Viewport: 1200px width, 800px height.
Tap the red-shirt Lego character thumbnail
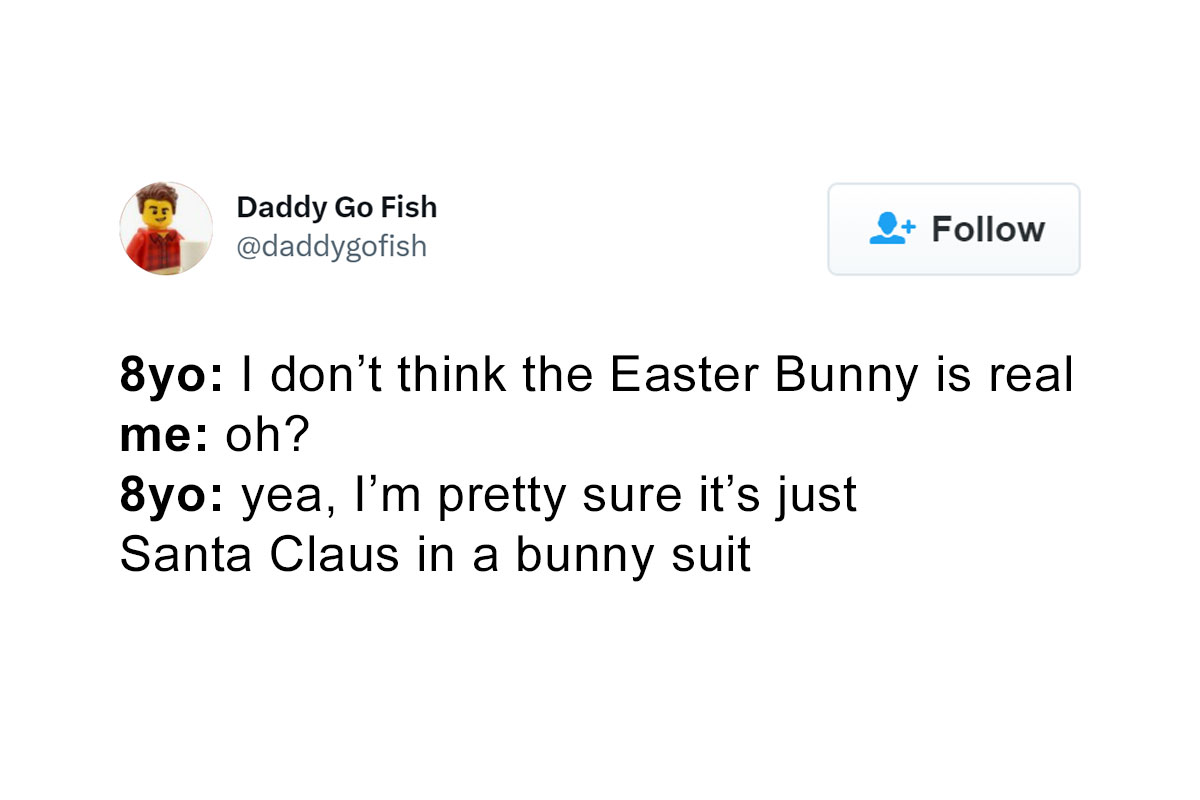(166, 228)
